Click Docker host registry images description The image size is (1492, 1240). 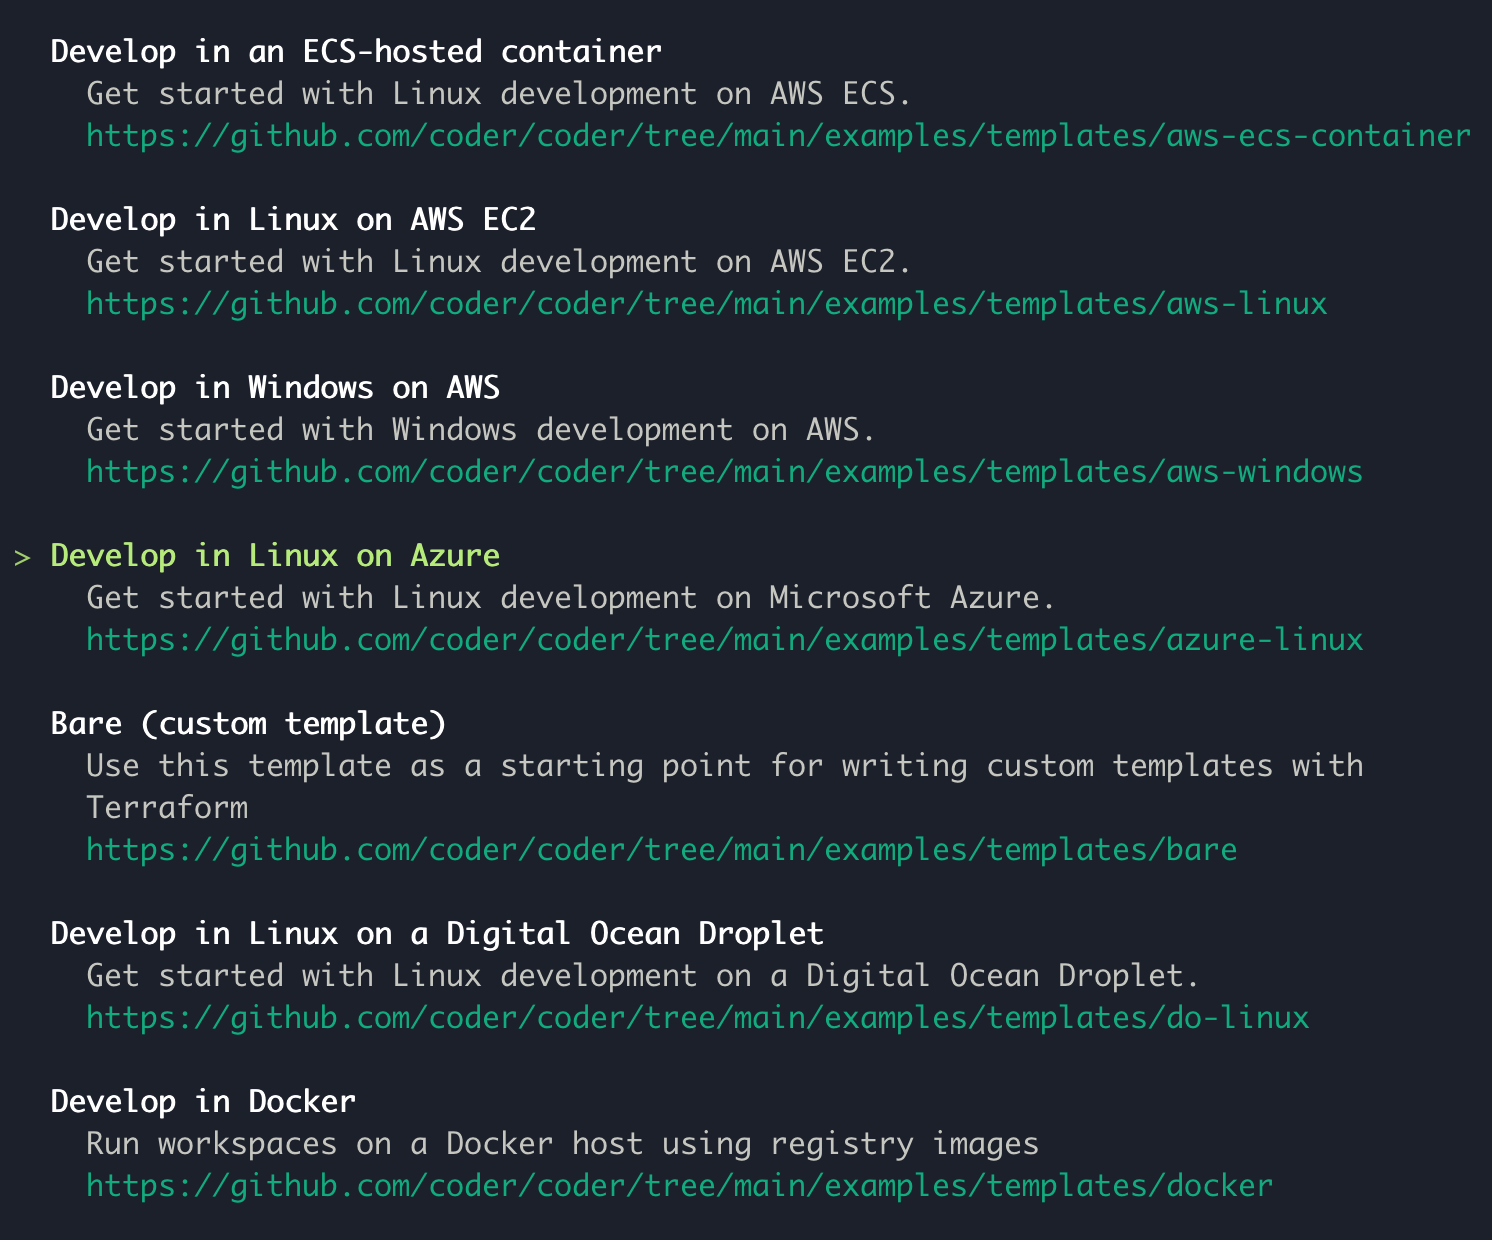562,1143
